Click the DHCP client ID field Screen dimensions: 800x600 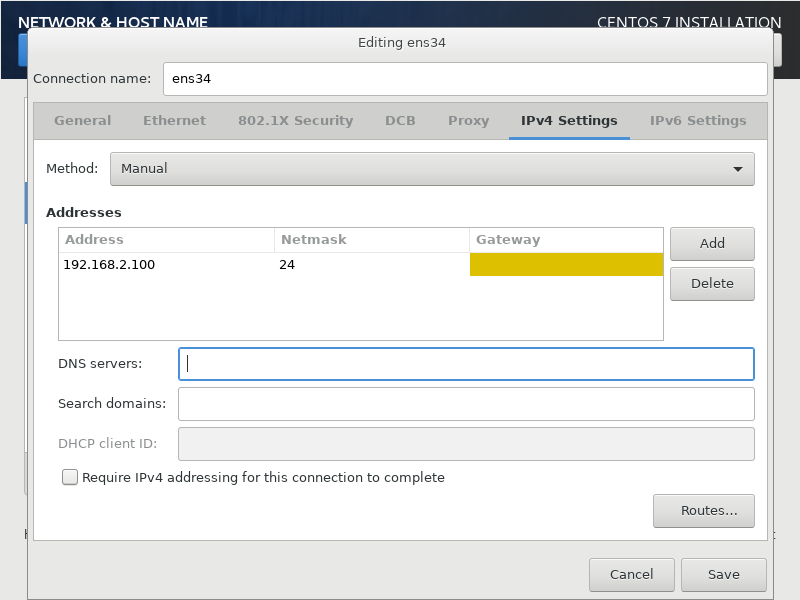[466, 444]
